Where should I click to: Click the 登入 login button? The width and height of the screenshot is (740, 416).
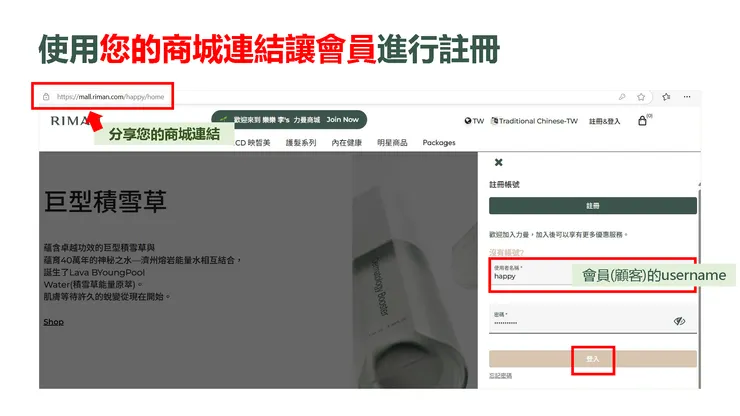593,359
